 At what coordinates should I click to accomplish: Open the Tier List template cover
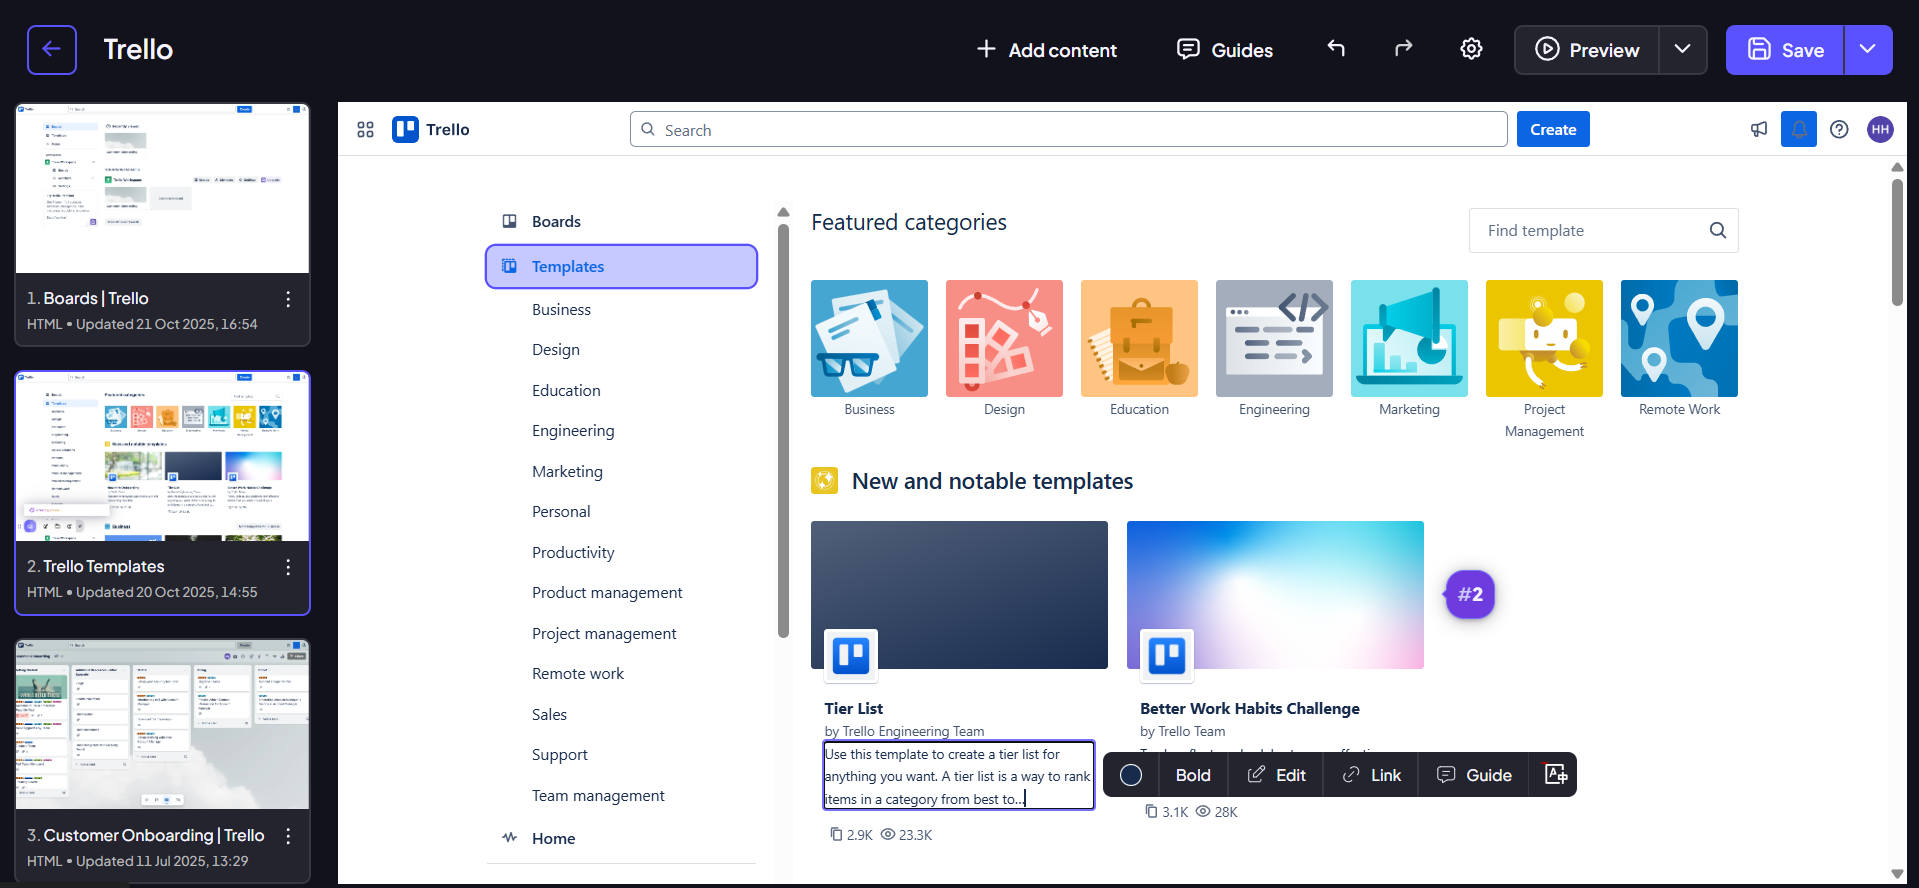click(x=959, y=595)
